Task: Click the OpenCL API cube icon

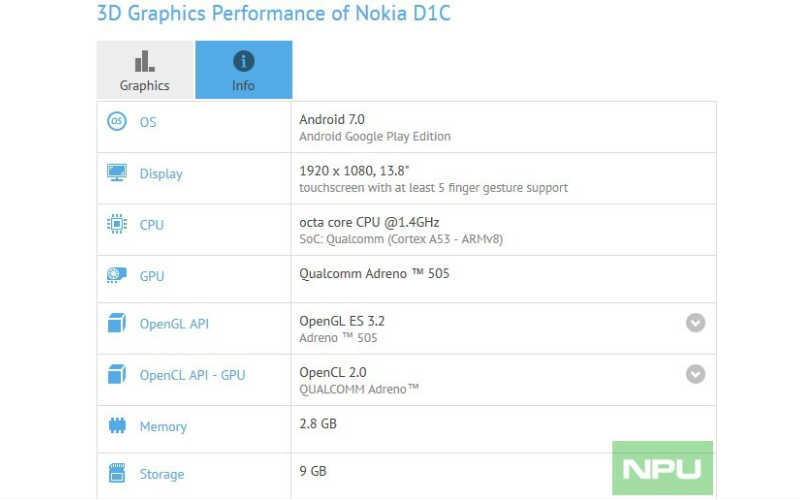Action: coord(117,374)
